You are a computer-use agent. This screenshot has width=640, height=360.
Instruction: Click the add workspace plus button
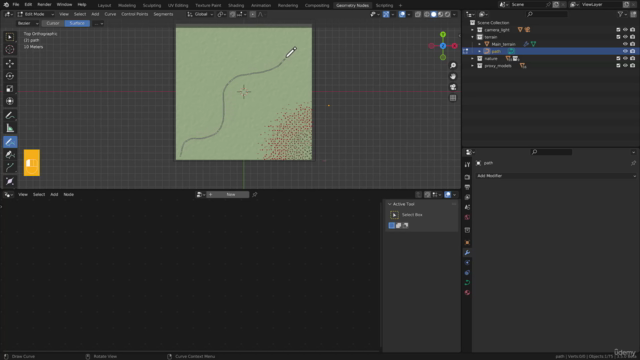(x=400, y=5)
